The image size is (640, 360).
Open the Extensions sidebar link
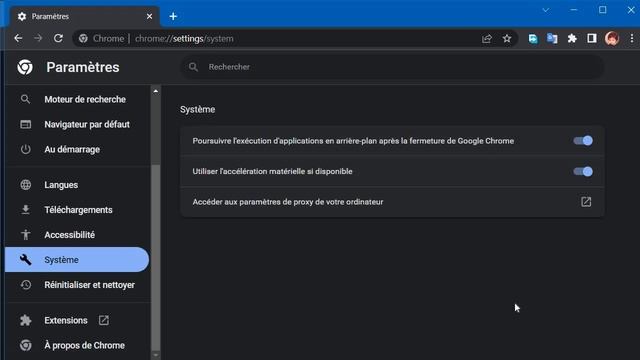click(78, 320)
